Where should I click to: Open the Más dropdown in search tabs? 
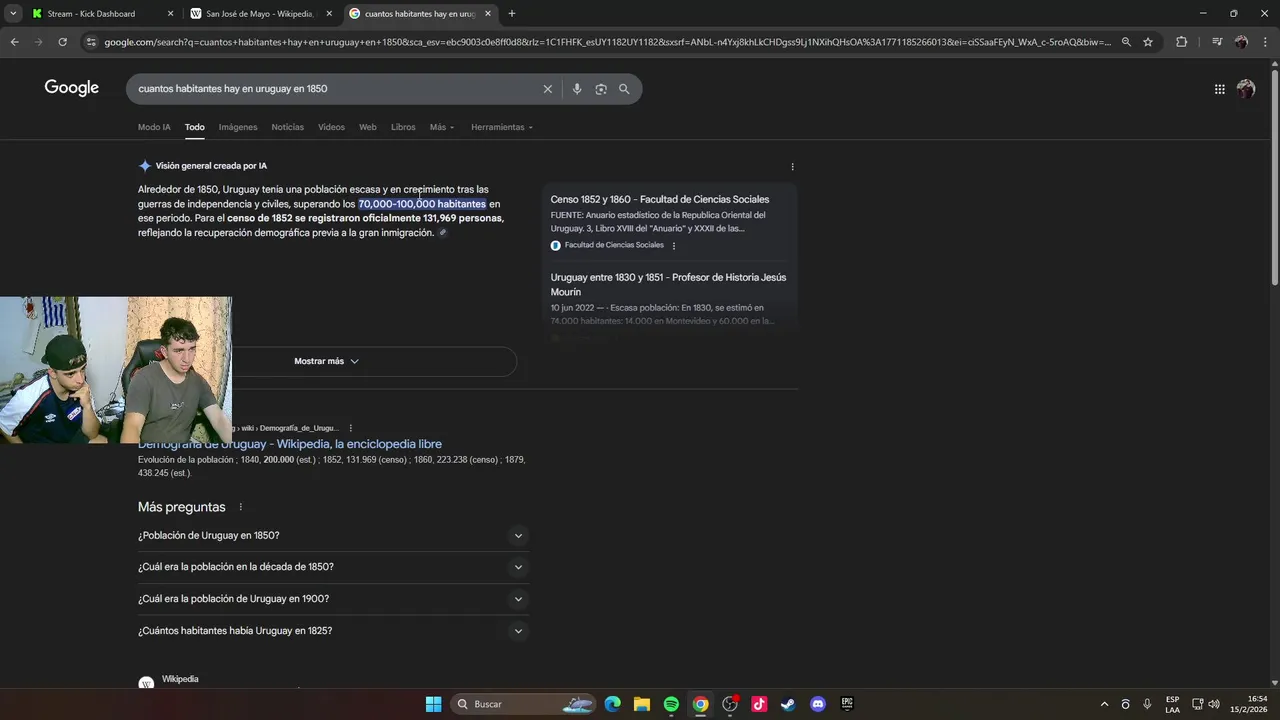442,127
